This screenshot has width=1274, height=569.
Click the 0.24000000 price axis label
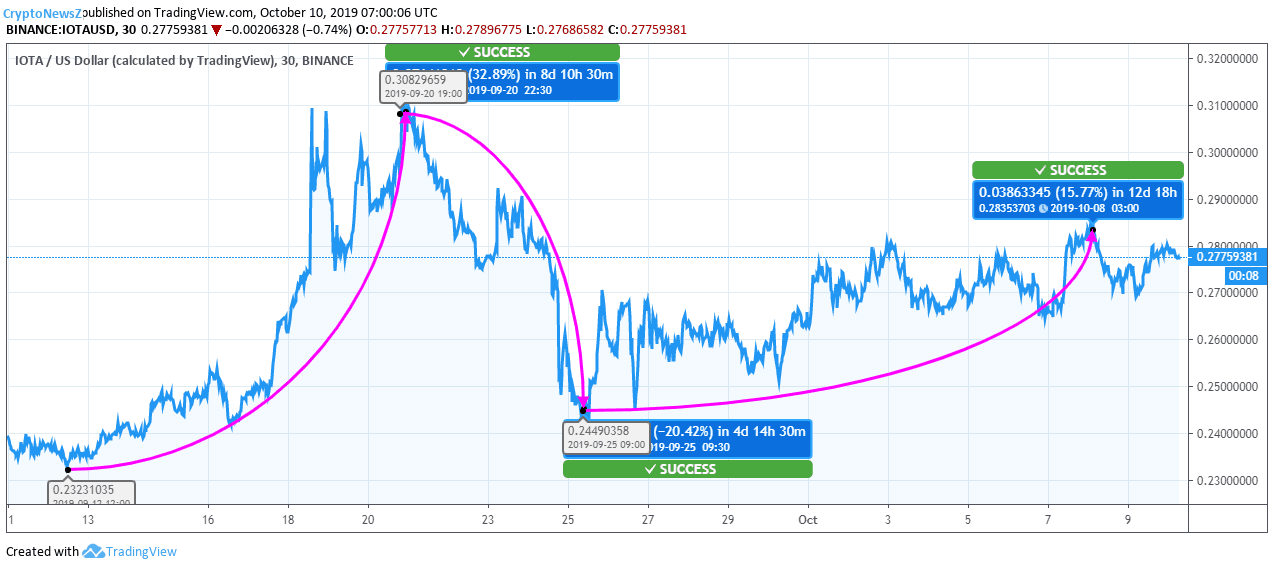pyautogui.click(x=1230, y=434)
